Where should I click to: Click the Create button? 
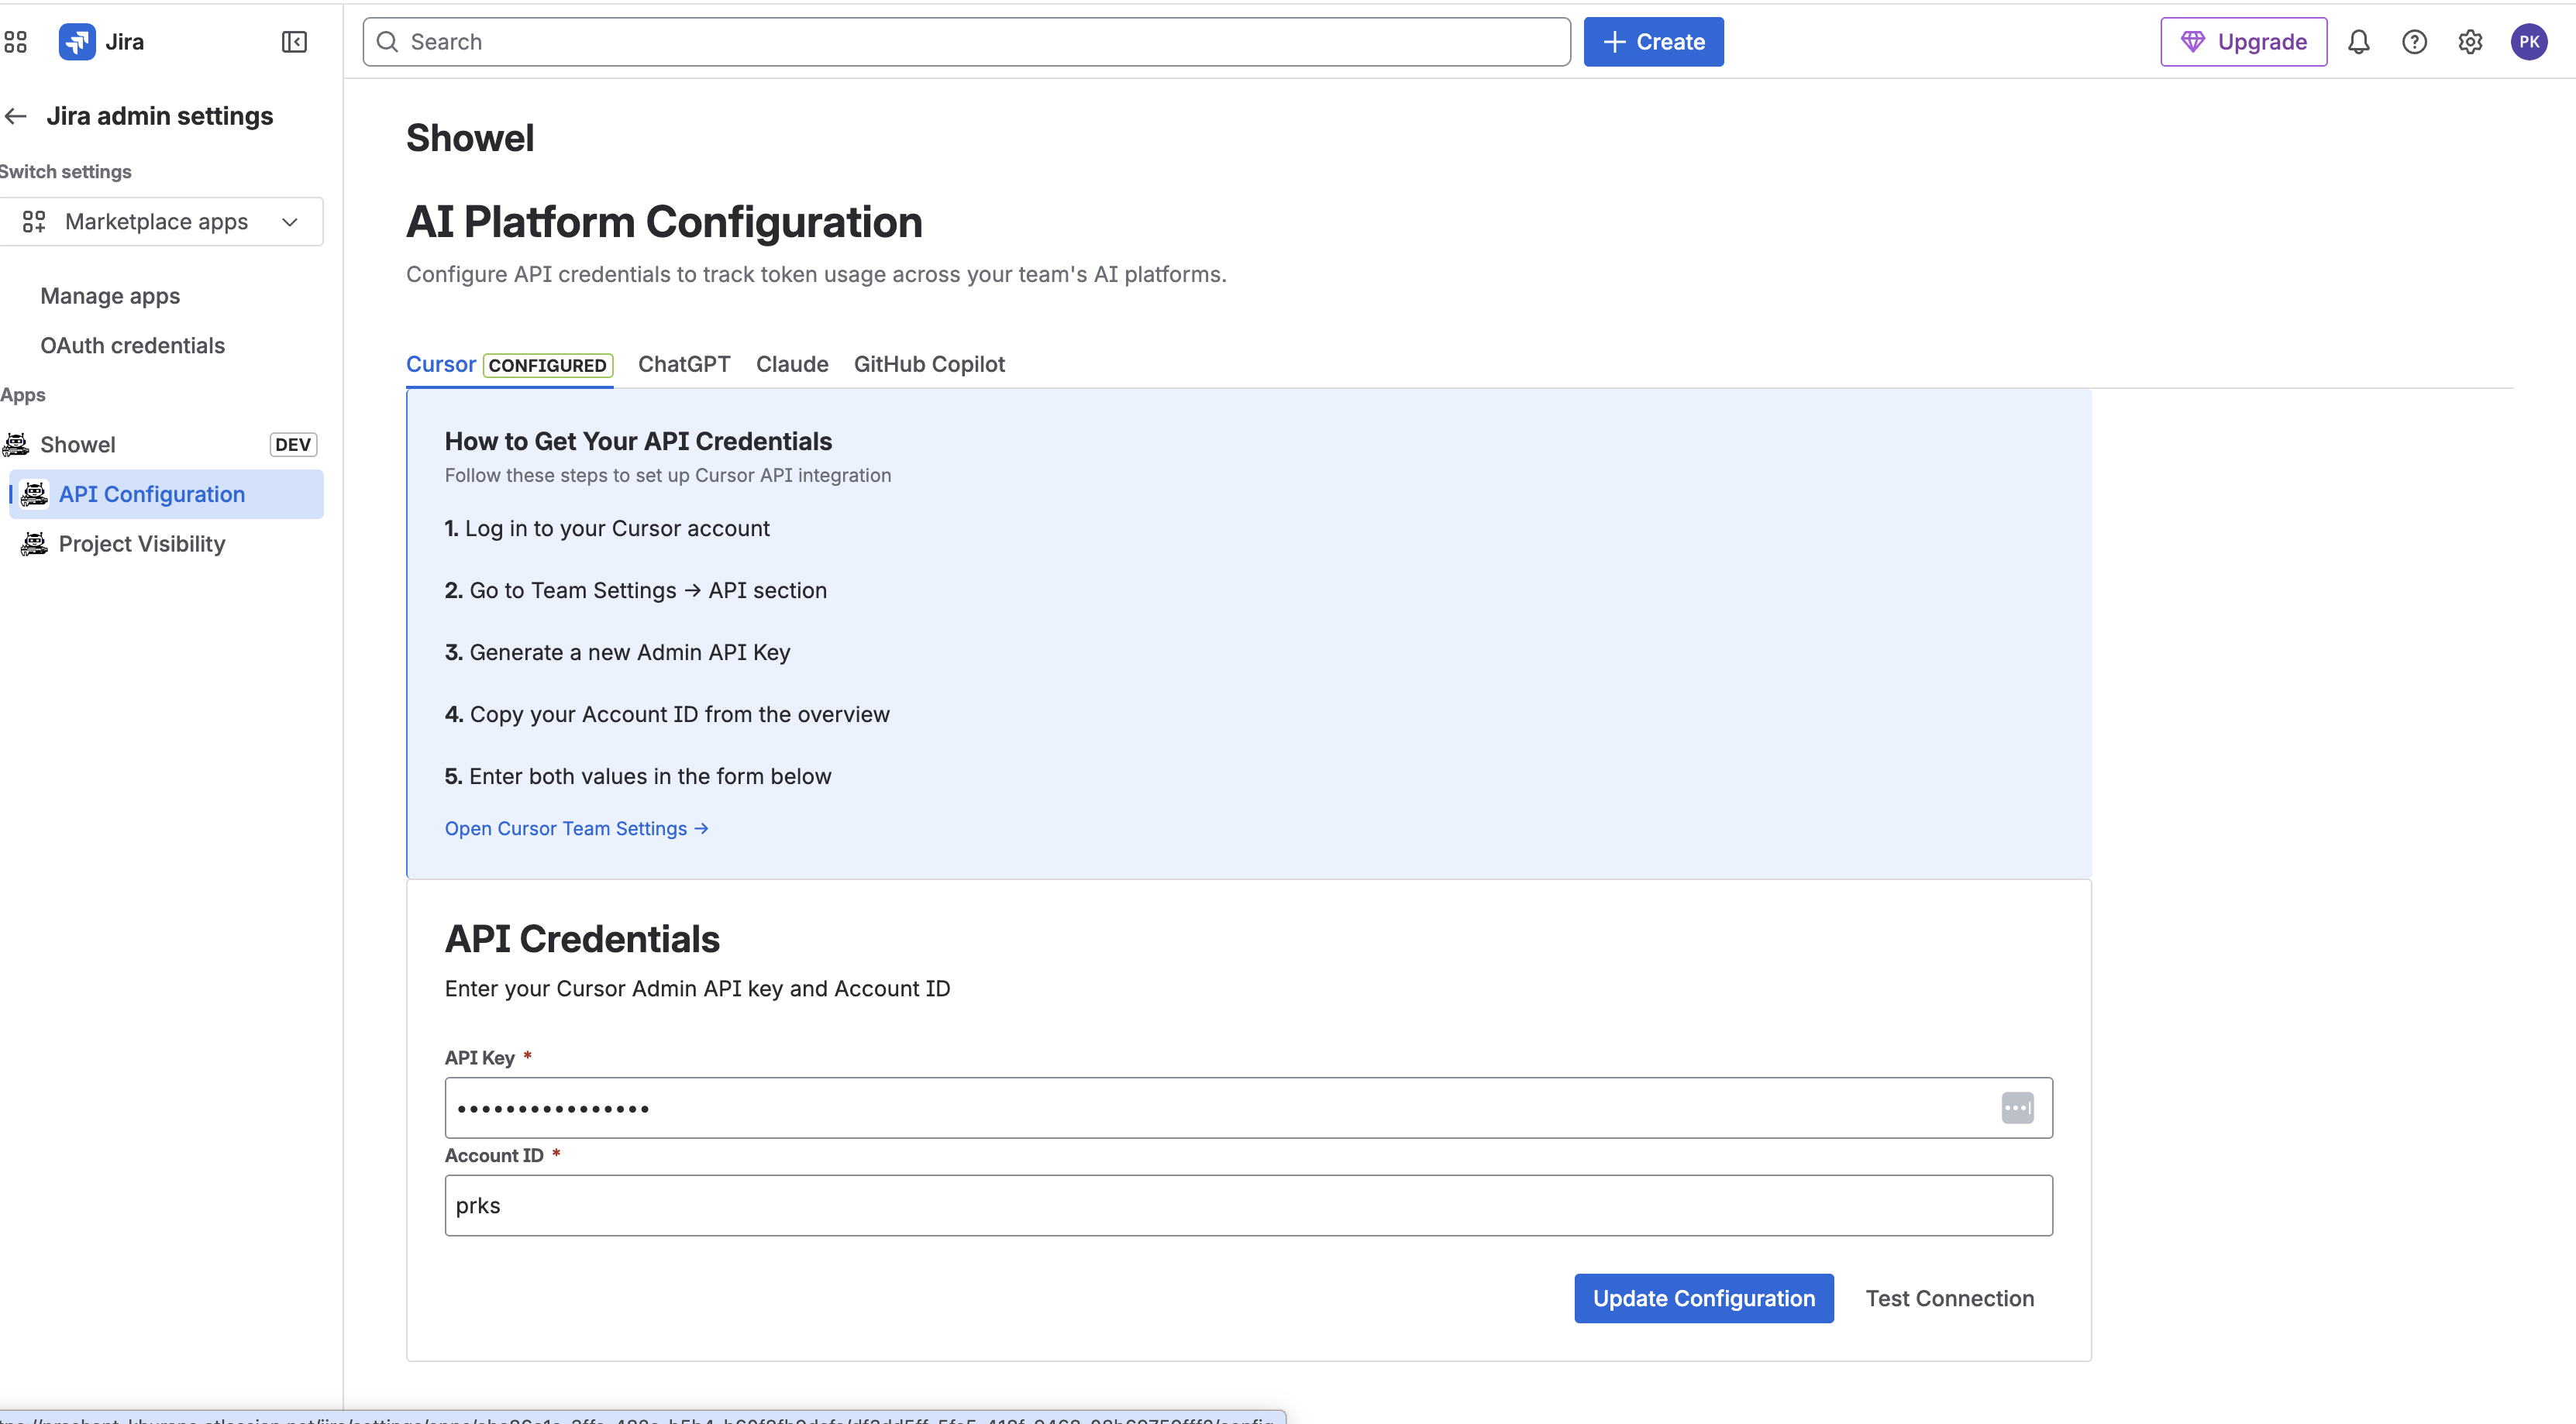click(x=1653, y=42)
